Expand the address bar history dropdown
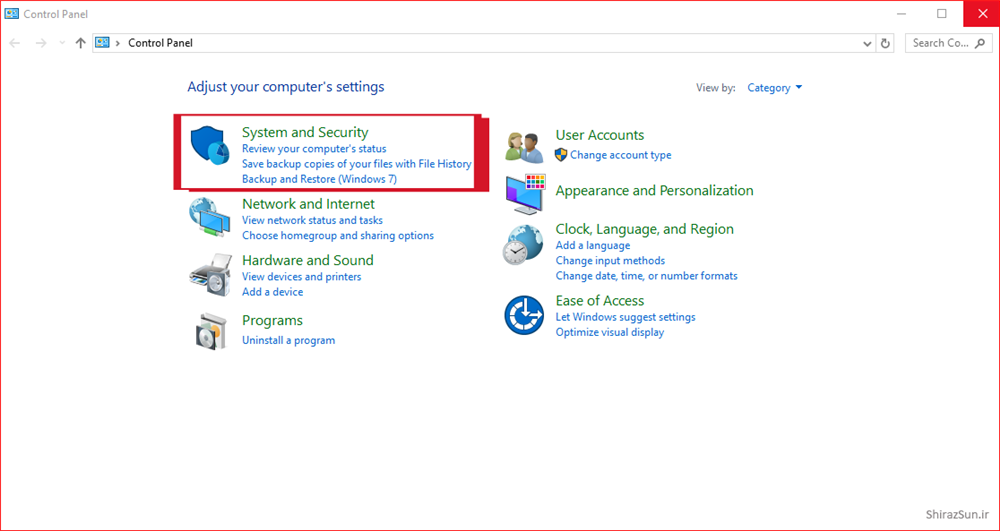 (867, 43)
